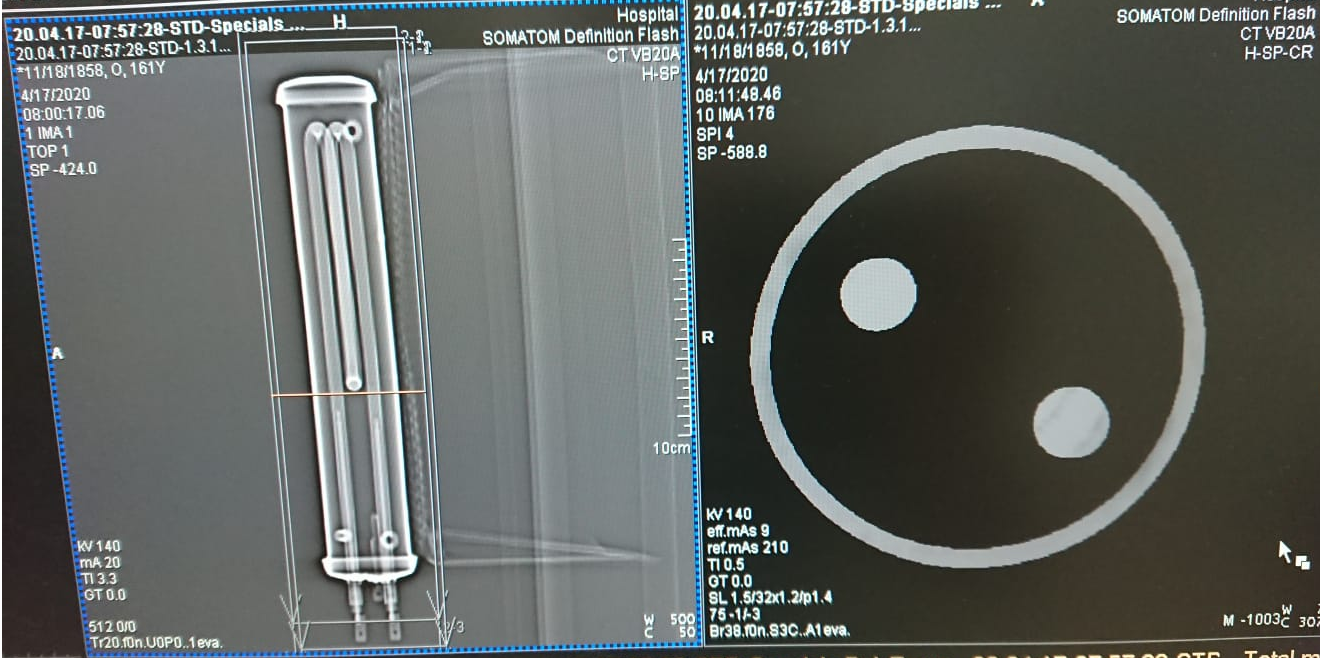
Task: Click the H orientation marker above the topogram
Action: pos(340,22)
